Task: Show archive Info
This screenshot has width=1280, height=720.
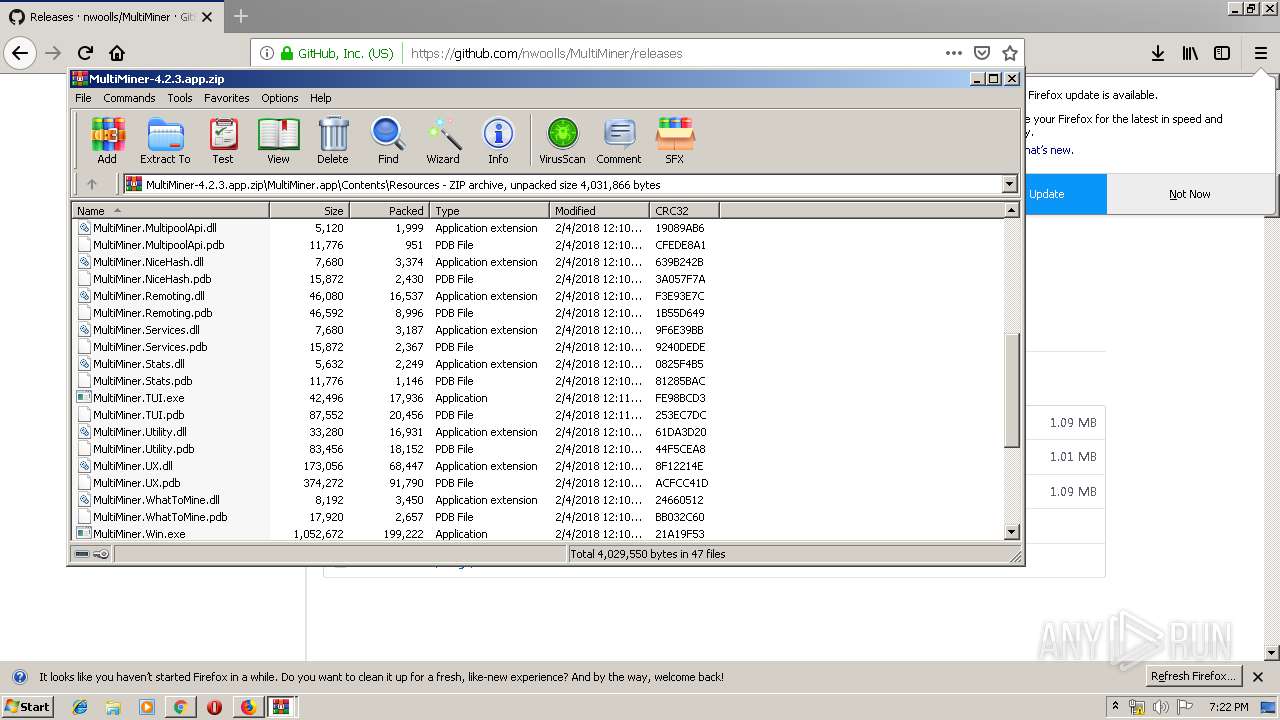Action: (x=498, y=140)
